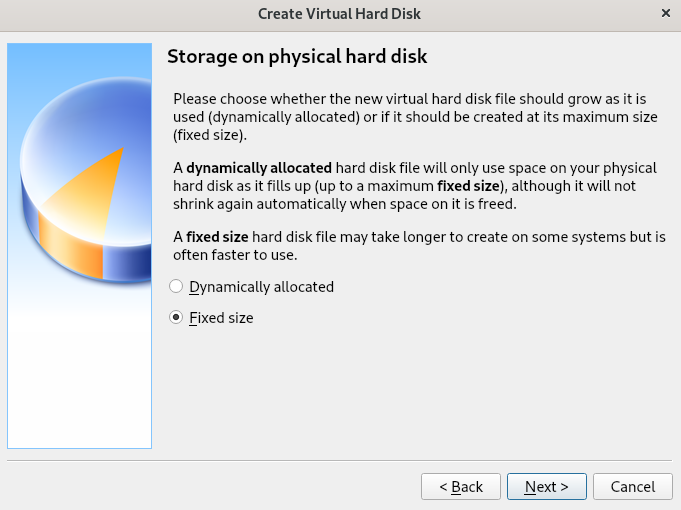Click bold "fixed size" in the last paragraph

click(x=217, y=237)
